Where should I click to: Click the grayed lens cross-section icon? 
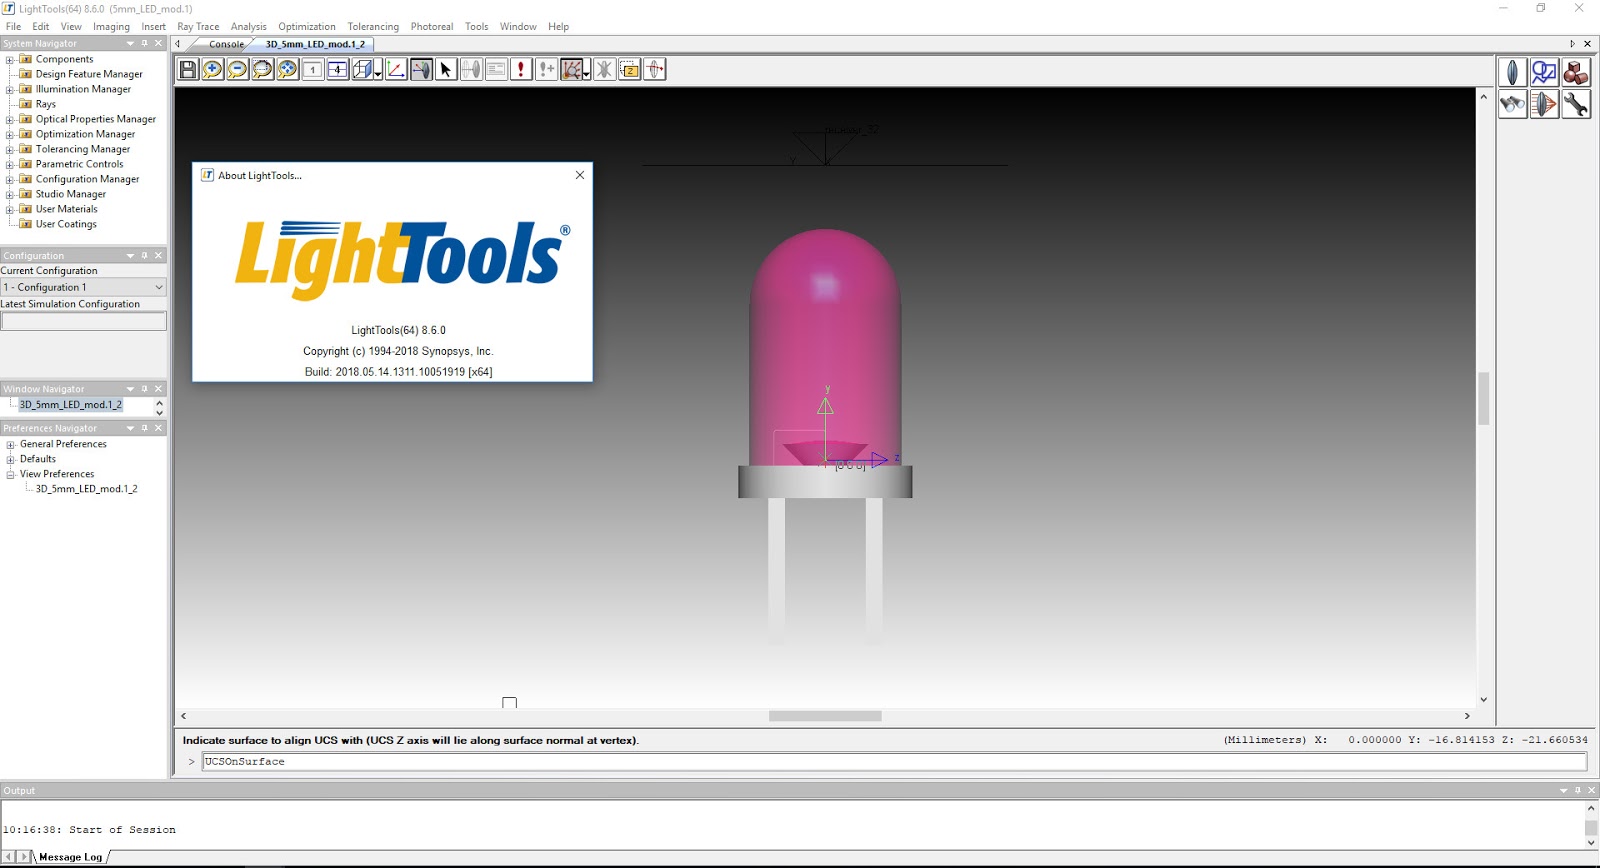[x=471, y=69]
